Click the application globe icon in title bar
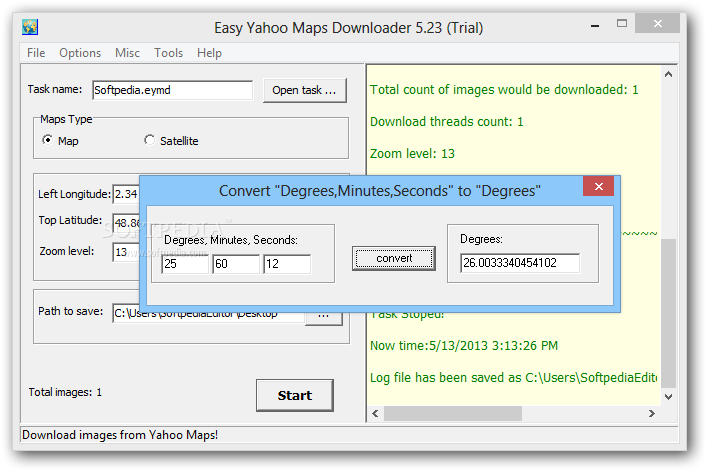Image resolution: width=707 pixels, height=471 pixels. click(x=30, y=27)
